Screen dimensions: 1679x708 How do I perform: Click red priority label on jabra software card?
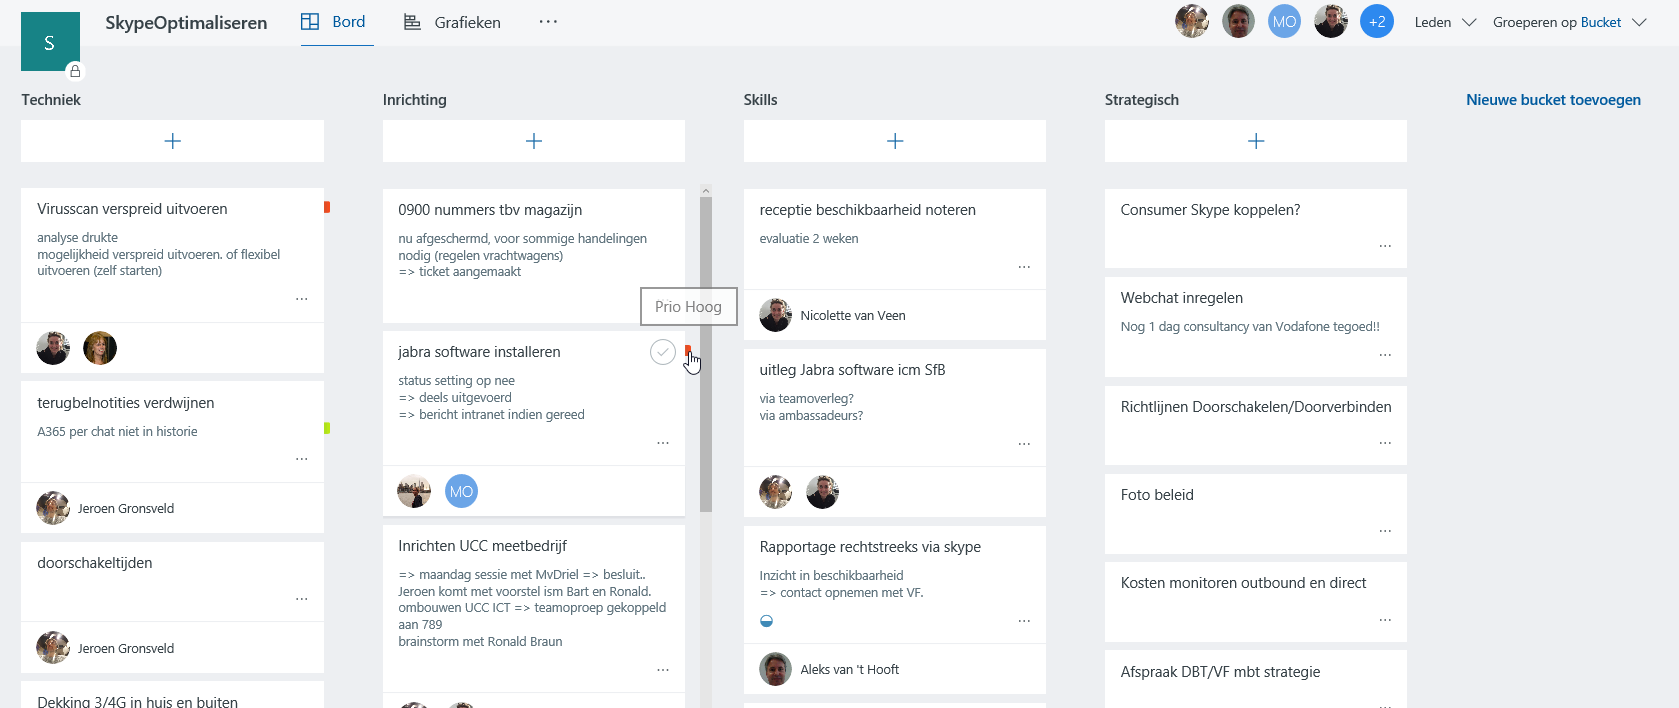688,350
